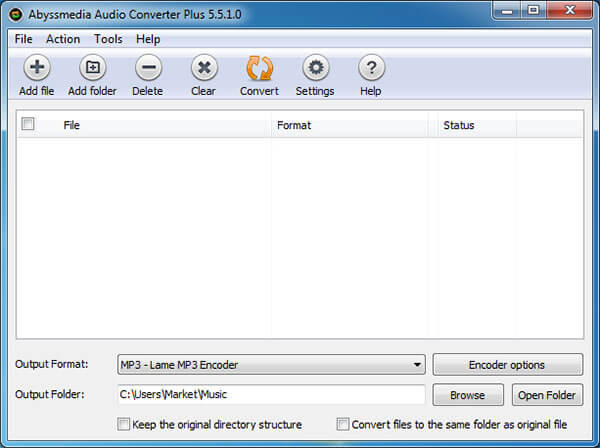Open the Action menu

click(x=63, y=39)
